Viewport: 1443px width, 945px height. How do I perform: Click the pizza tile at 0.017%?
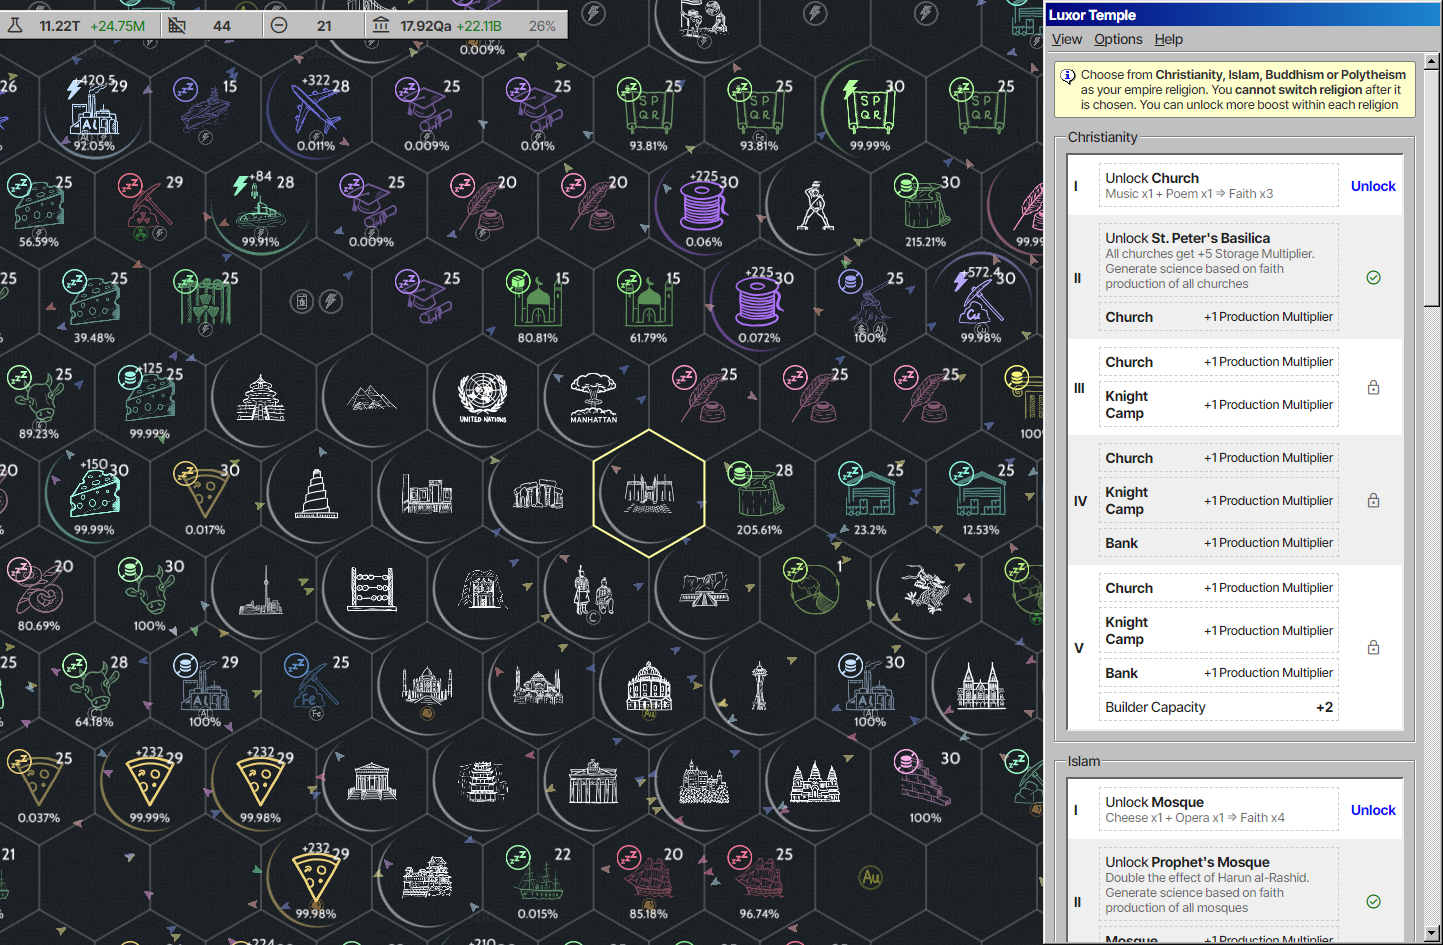205,493
